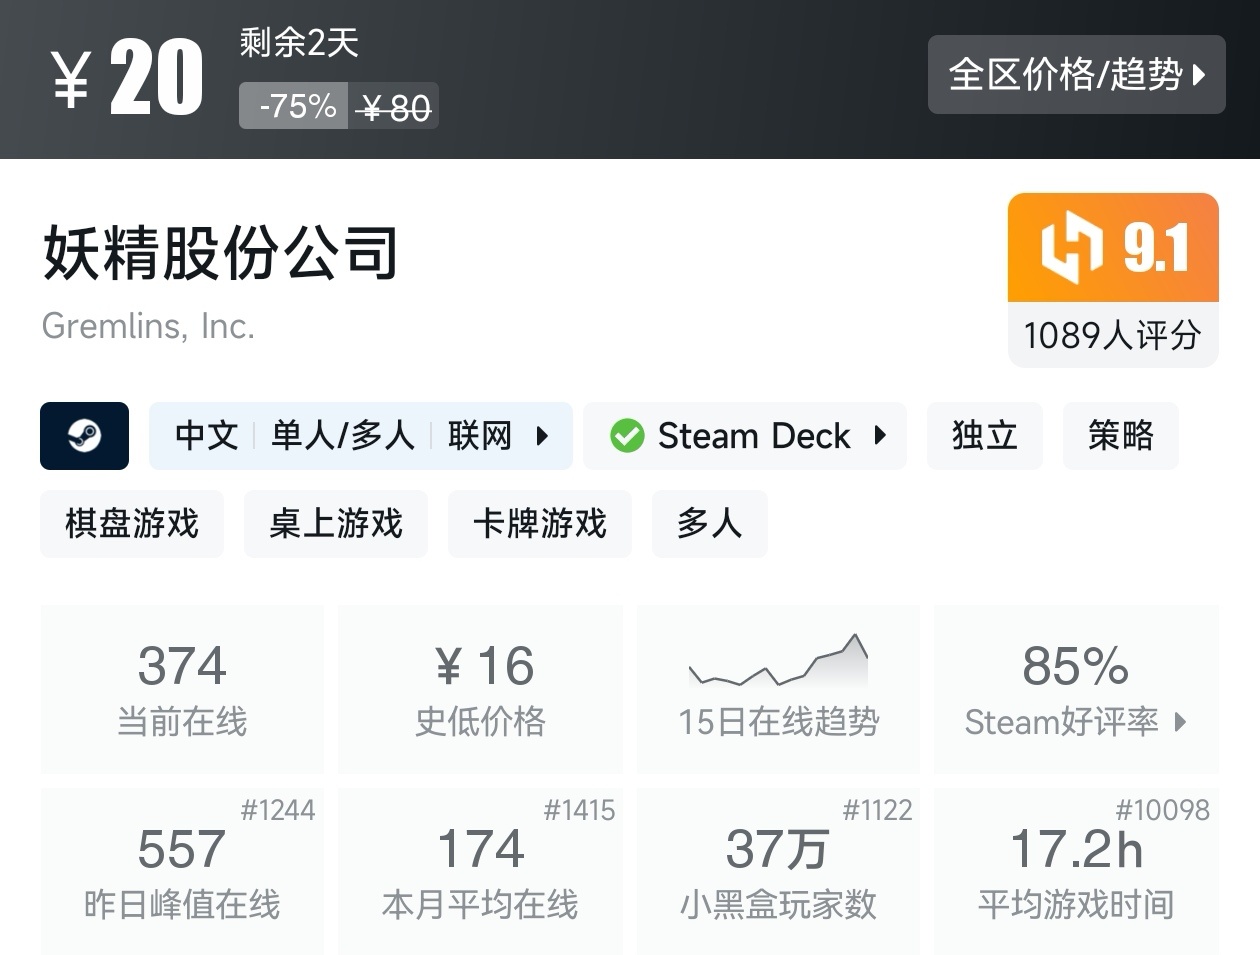1260x955 pixels.
Task: Tap the Xiaoheihe score logo icon
Action: point(1071,247)
